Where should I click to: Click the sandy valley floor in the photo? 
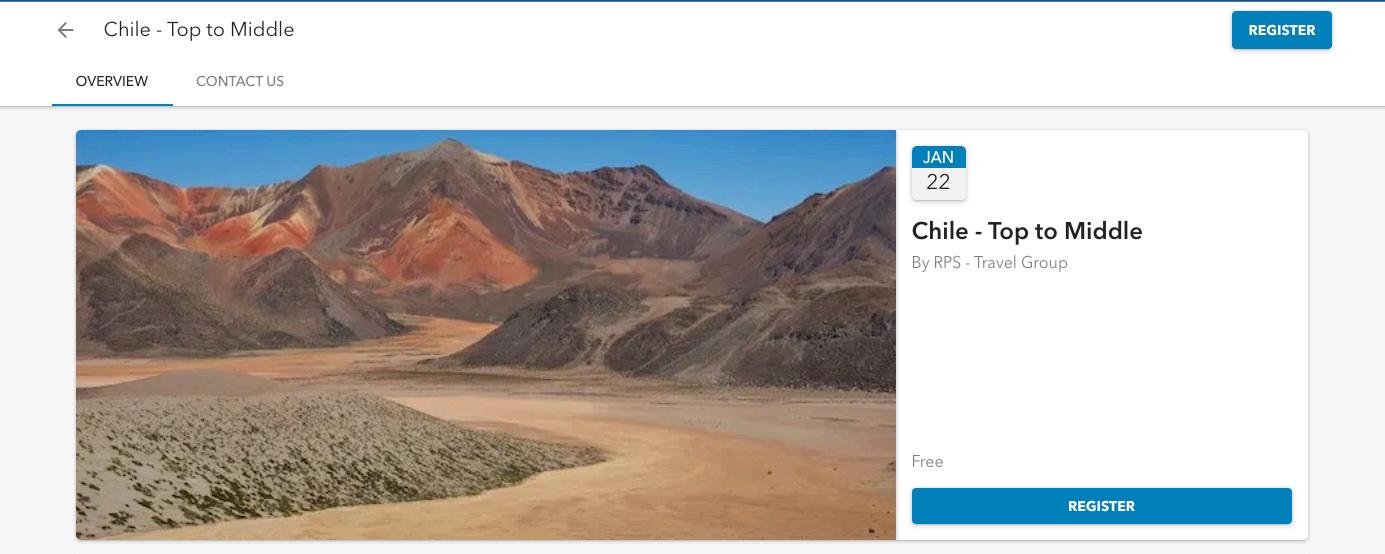pyautogui.click(x=600, y=450)
